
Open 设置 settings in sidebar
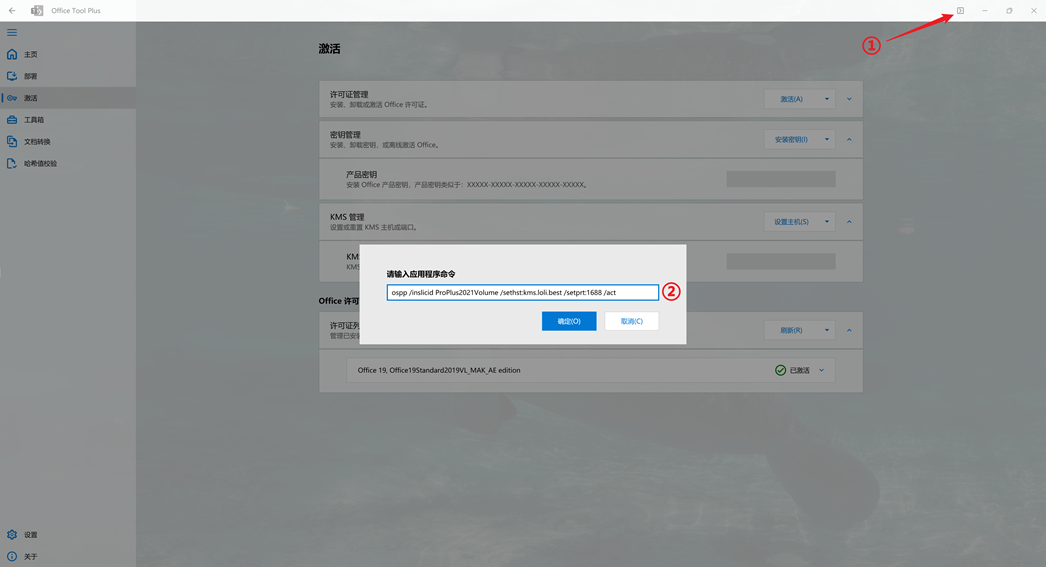68,535
